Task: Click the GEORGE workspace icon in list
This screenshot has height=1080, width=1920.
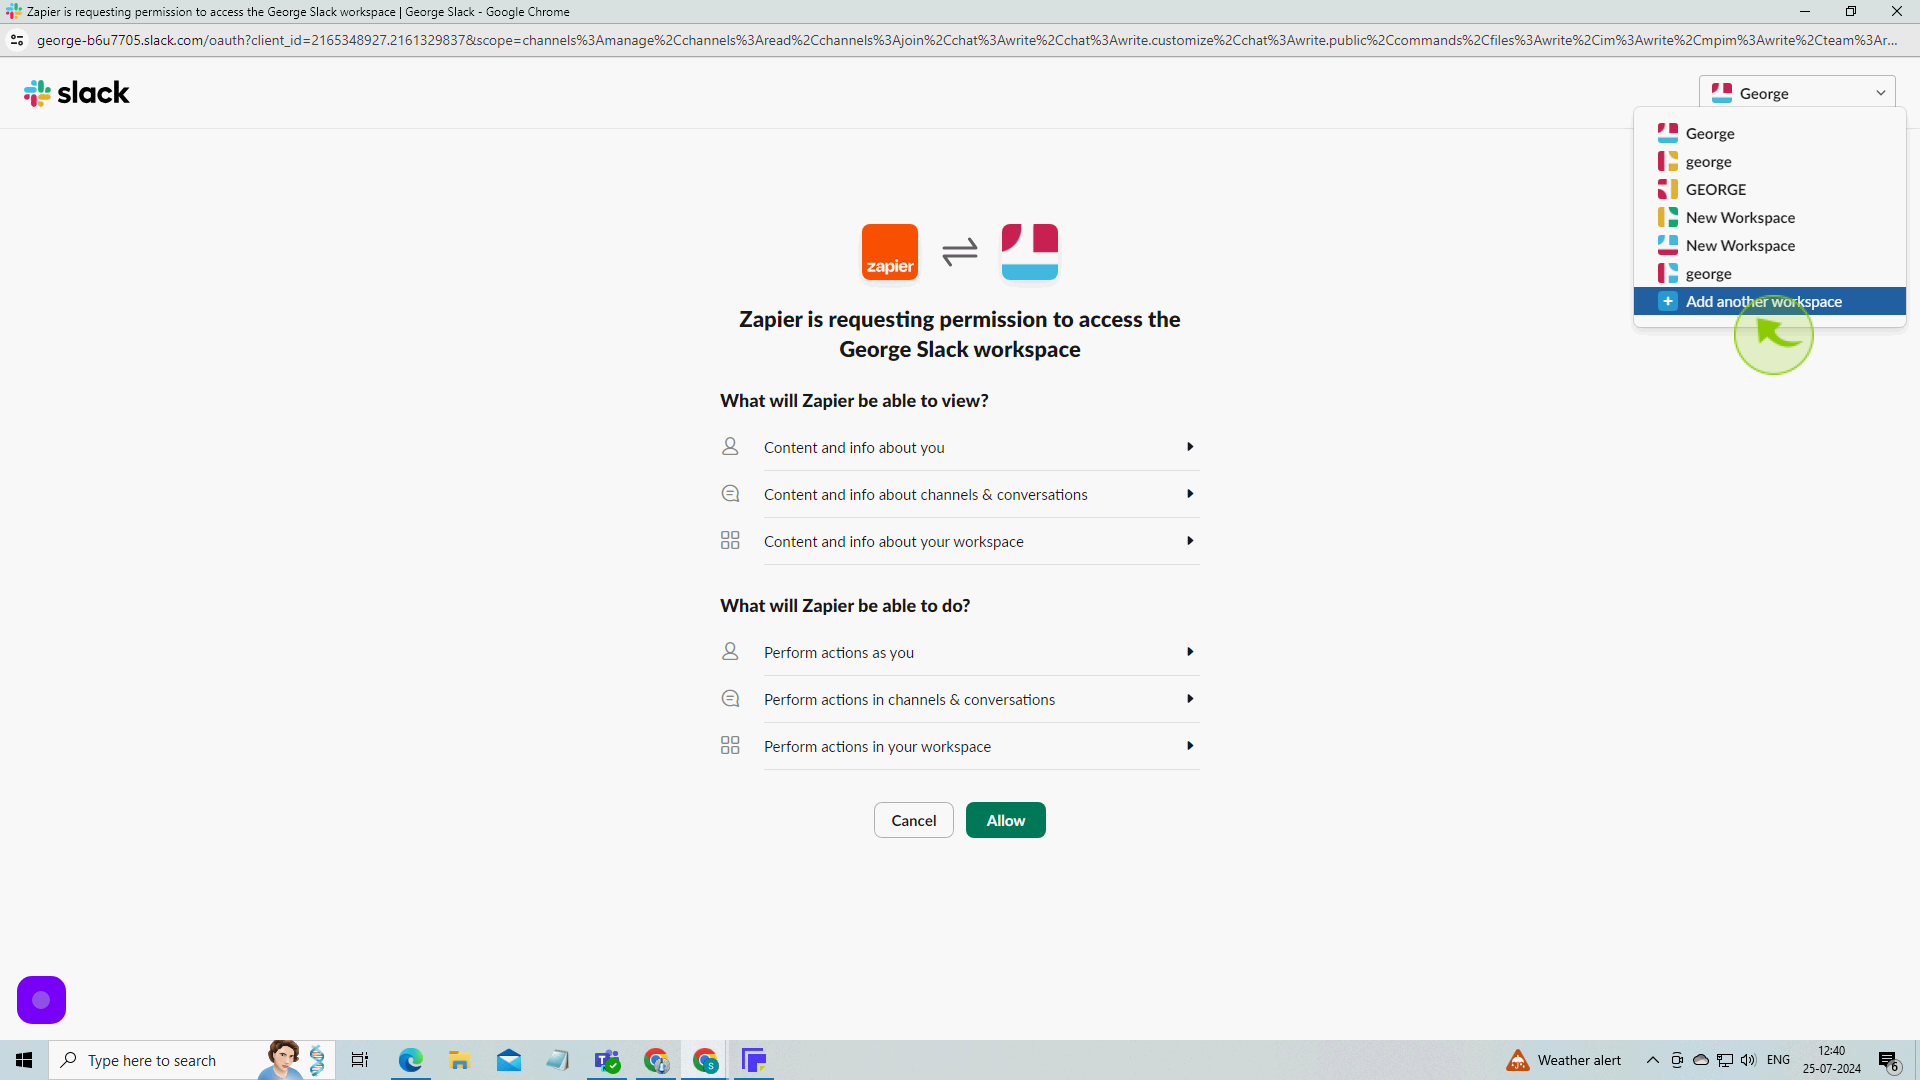Action: [x=1669, y=190]
